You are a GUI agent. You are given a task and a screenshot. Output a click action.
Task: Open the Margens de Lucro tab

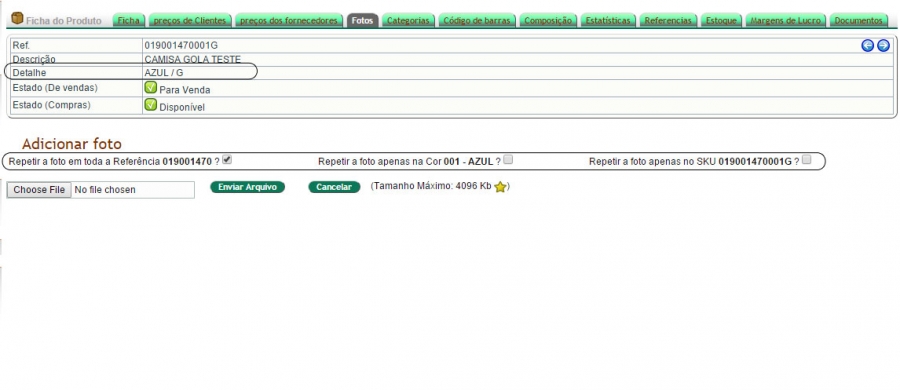[x=786, y=20]
